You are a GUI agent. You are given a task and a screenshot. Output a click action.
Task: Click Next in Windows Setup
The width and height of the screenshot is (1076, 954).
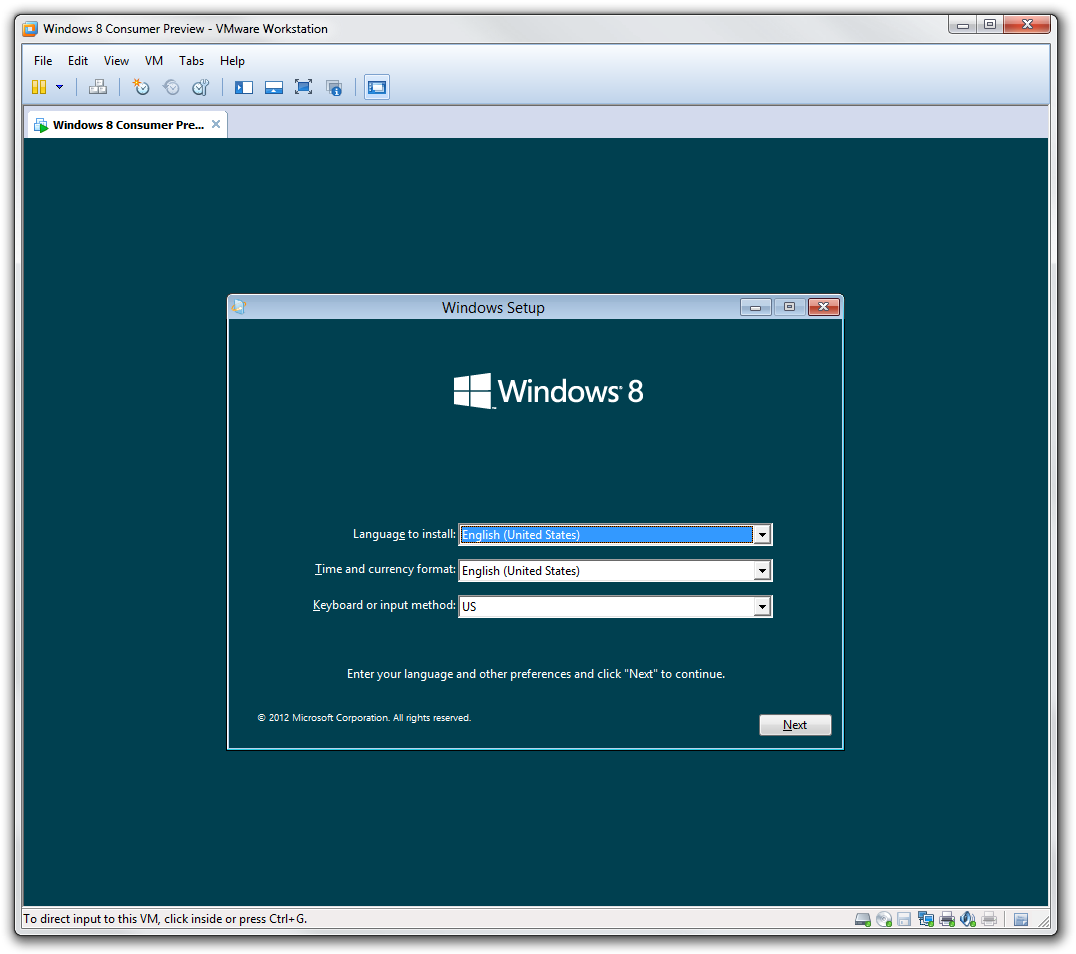click(x=795, y=725)
